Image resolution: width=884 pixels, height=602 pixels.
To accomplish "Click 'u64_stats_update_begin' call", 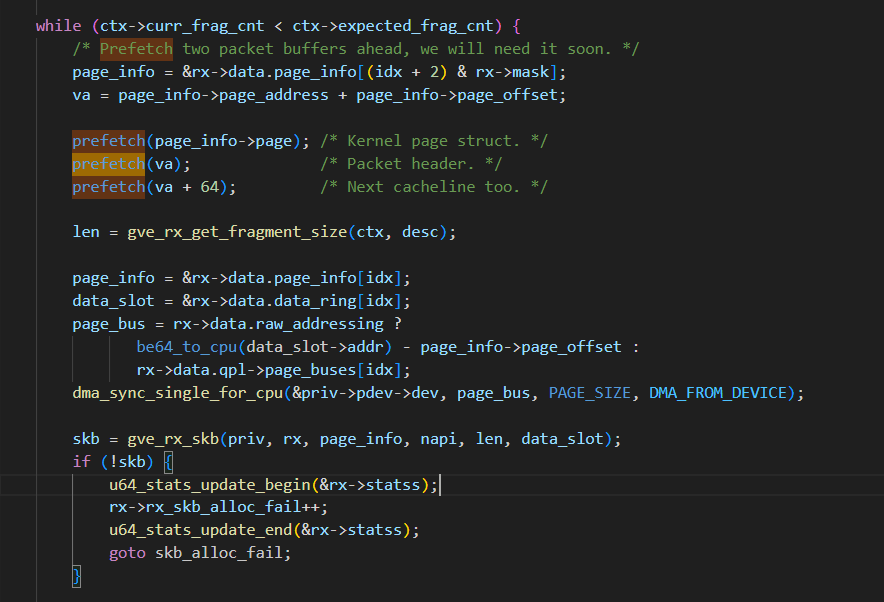I will click(210, 485).
